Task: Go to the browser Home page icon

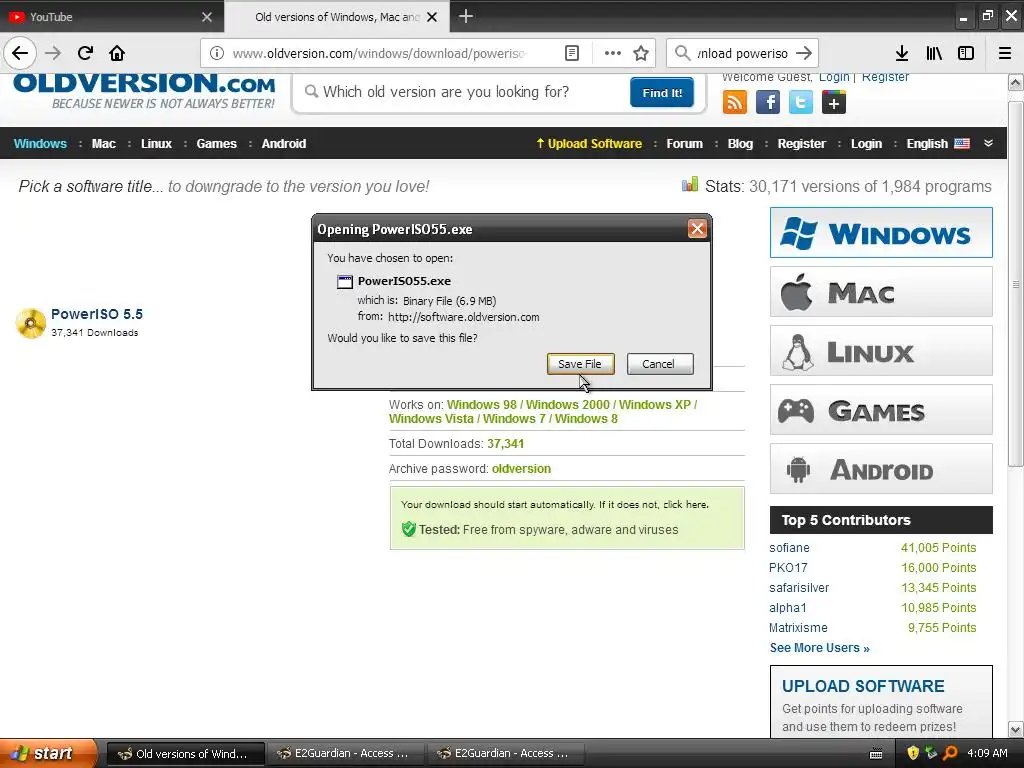Action: (x=117, y=53)
